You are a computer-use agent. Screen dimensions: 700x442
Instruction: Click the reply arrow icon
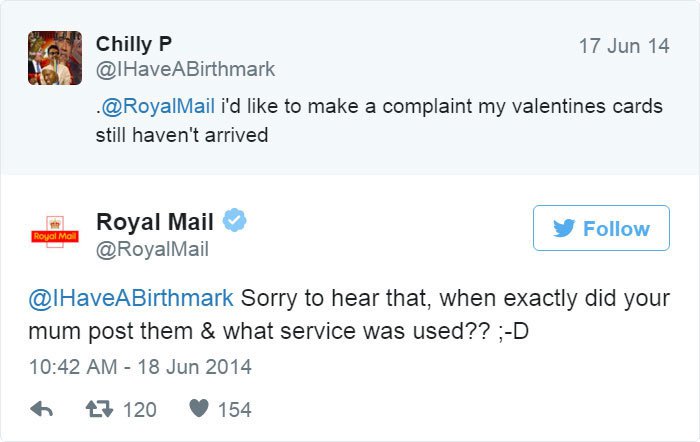(x=41, y=409)
